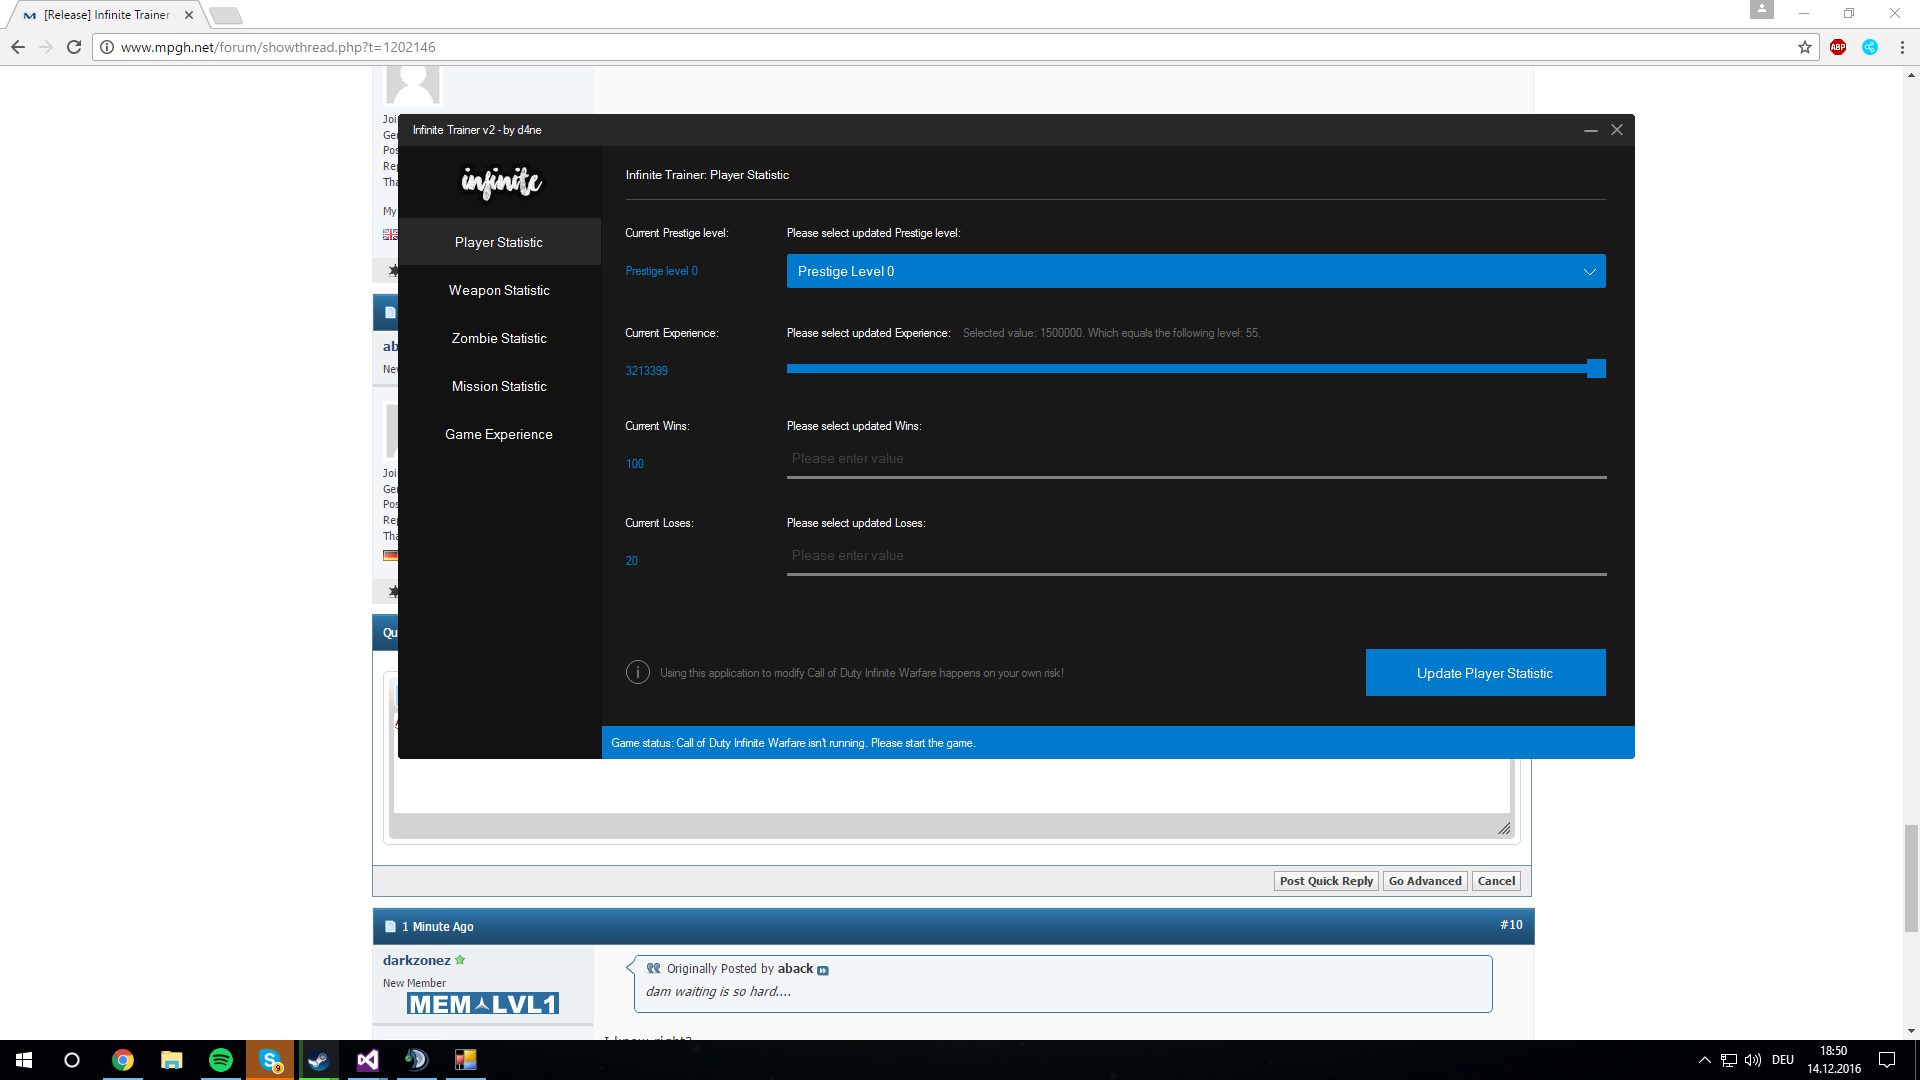Switch to Zombie Statistic section
Viewport: 1920px width, 1080px height.
click(x=499, y=338)
